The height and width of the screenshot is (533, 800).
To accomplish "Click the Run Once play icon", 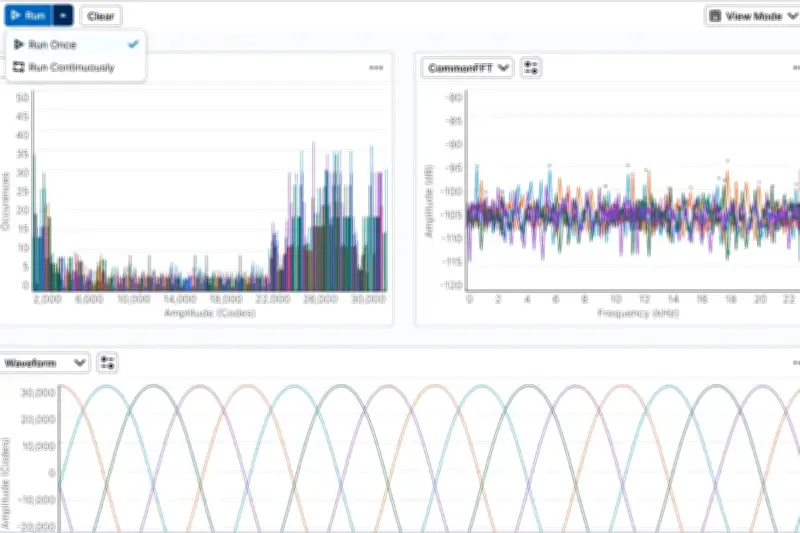I will [19, 44].
